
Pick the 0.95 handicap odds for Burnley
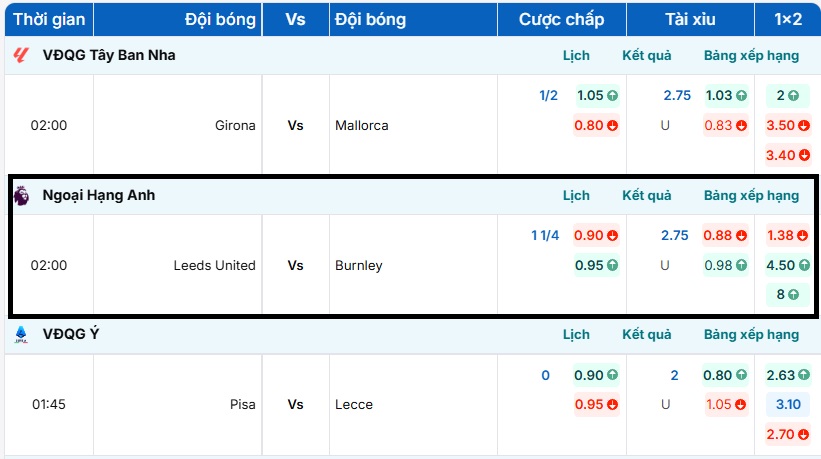(589, 265)
